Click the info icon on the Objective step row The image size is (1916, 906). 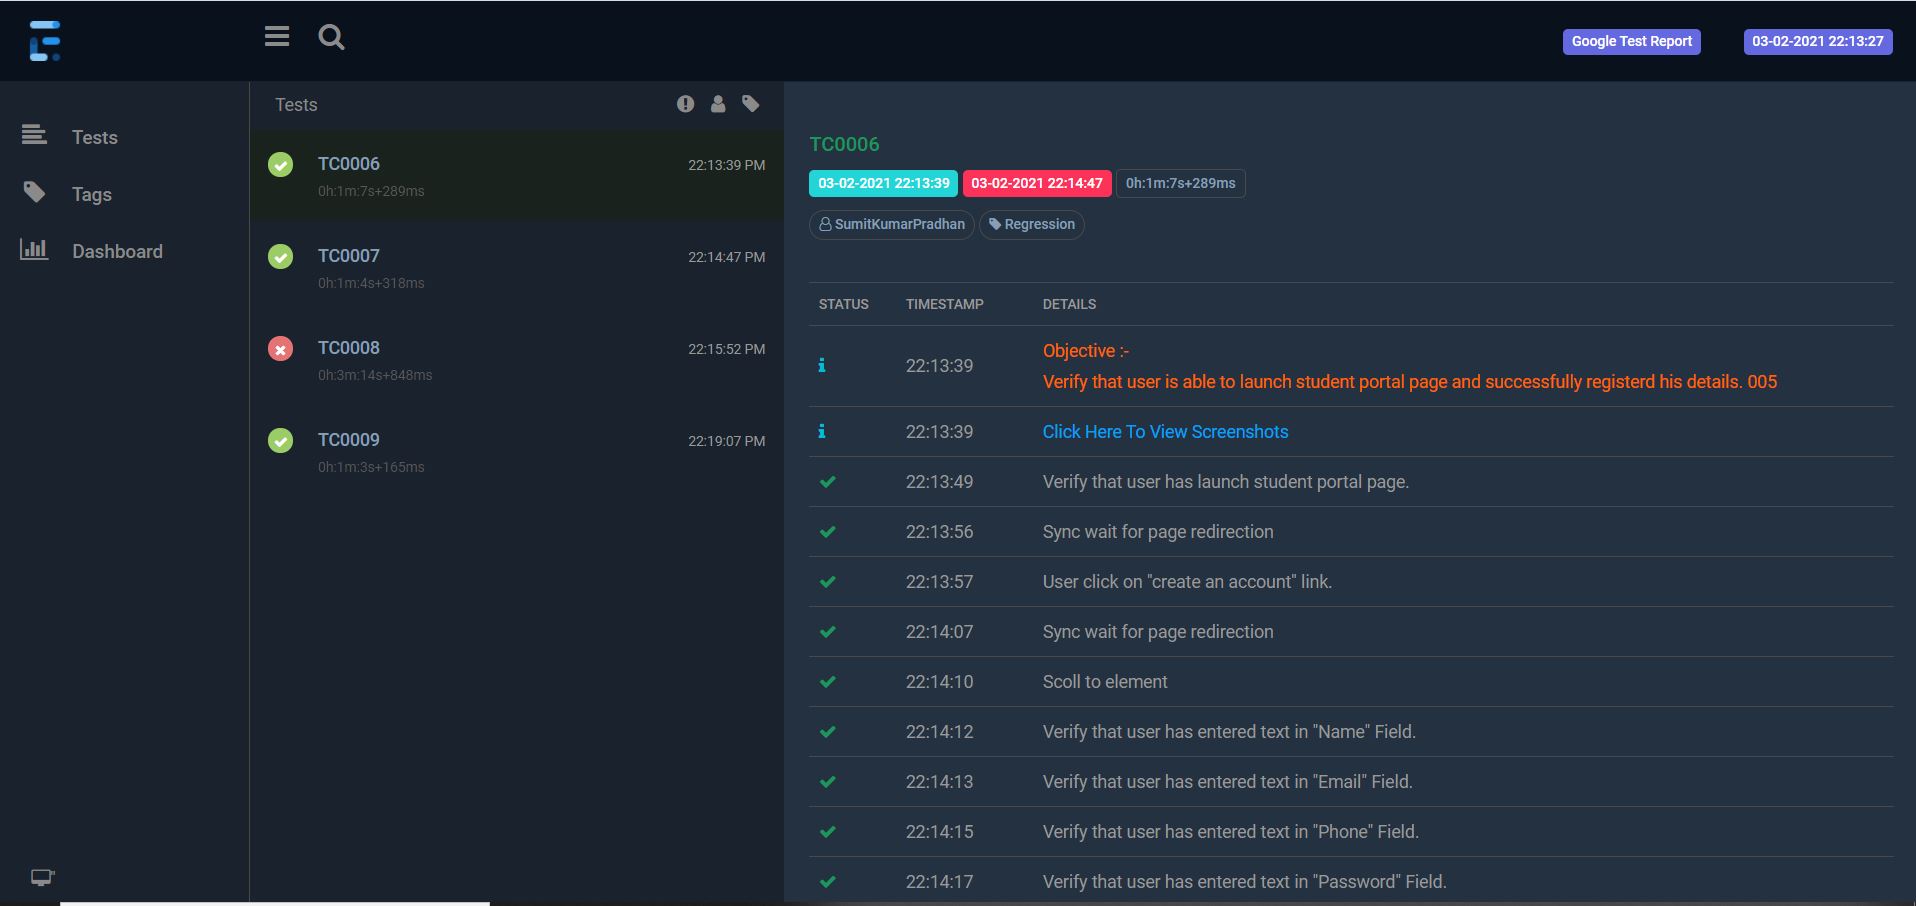point(822,366)
